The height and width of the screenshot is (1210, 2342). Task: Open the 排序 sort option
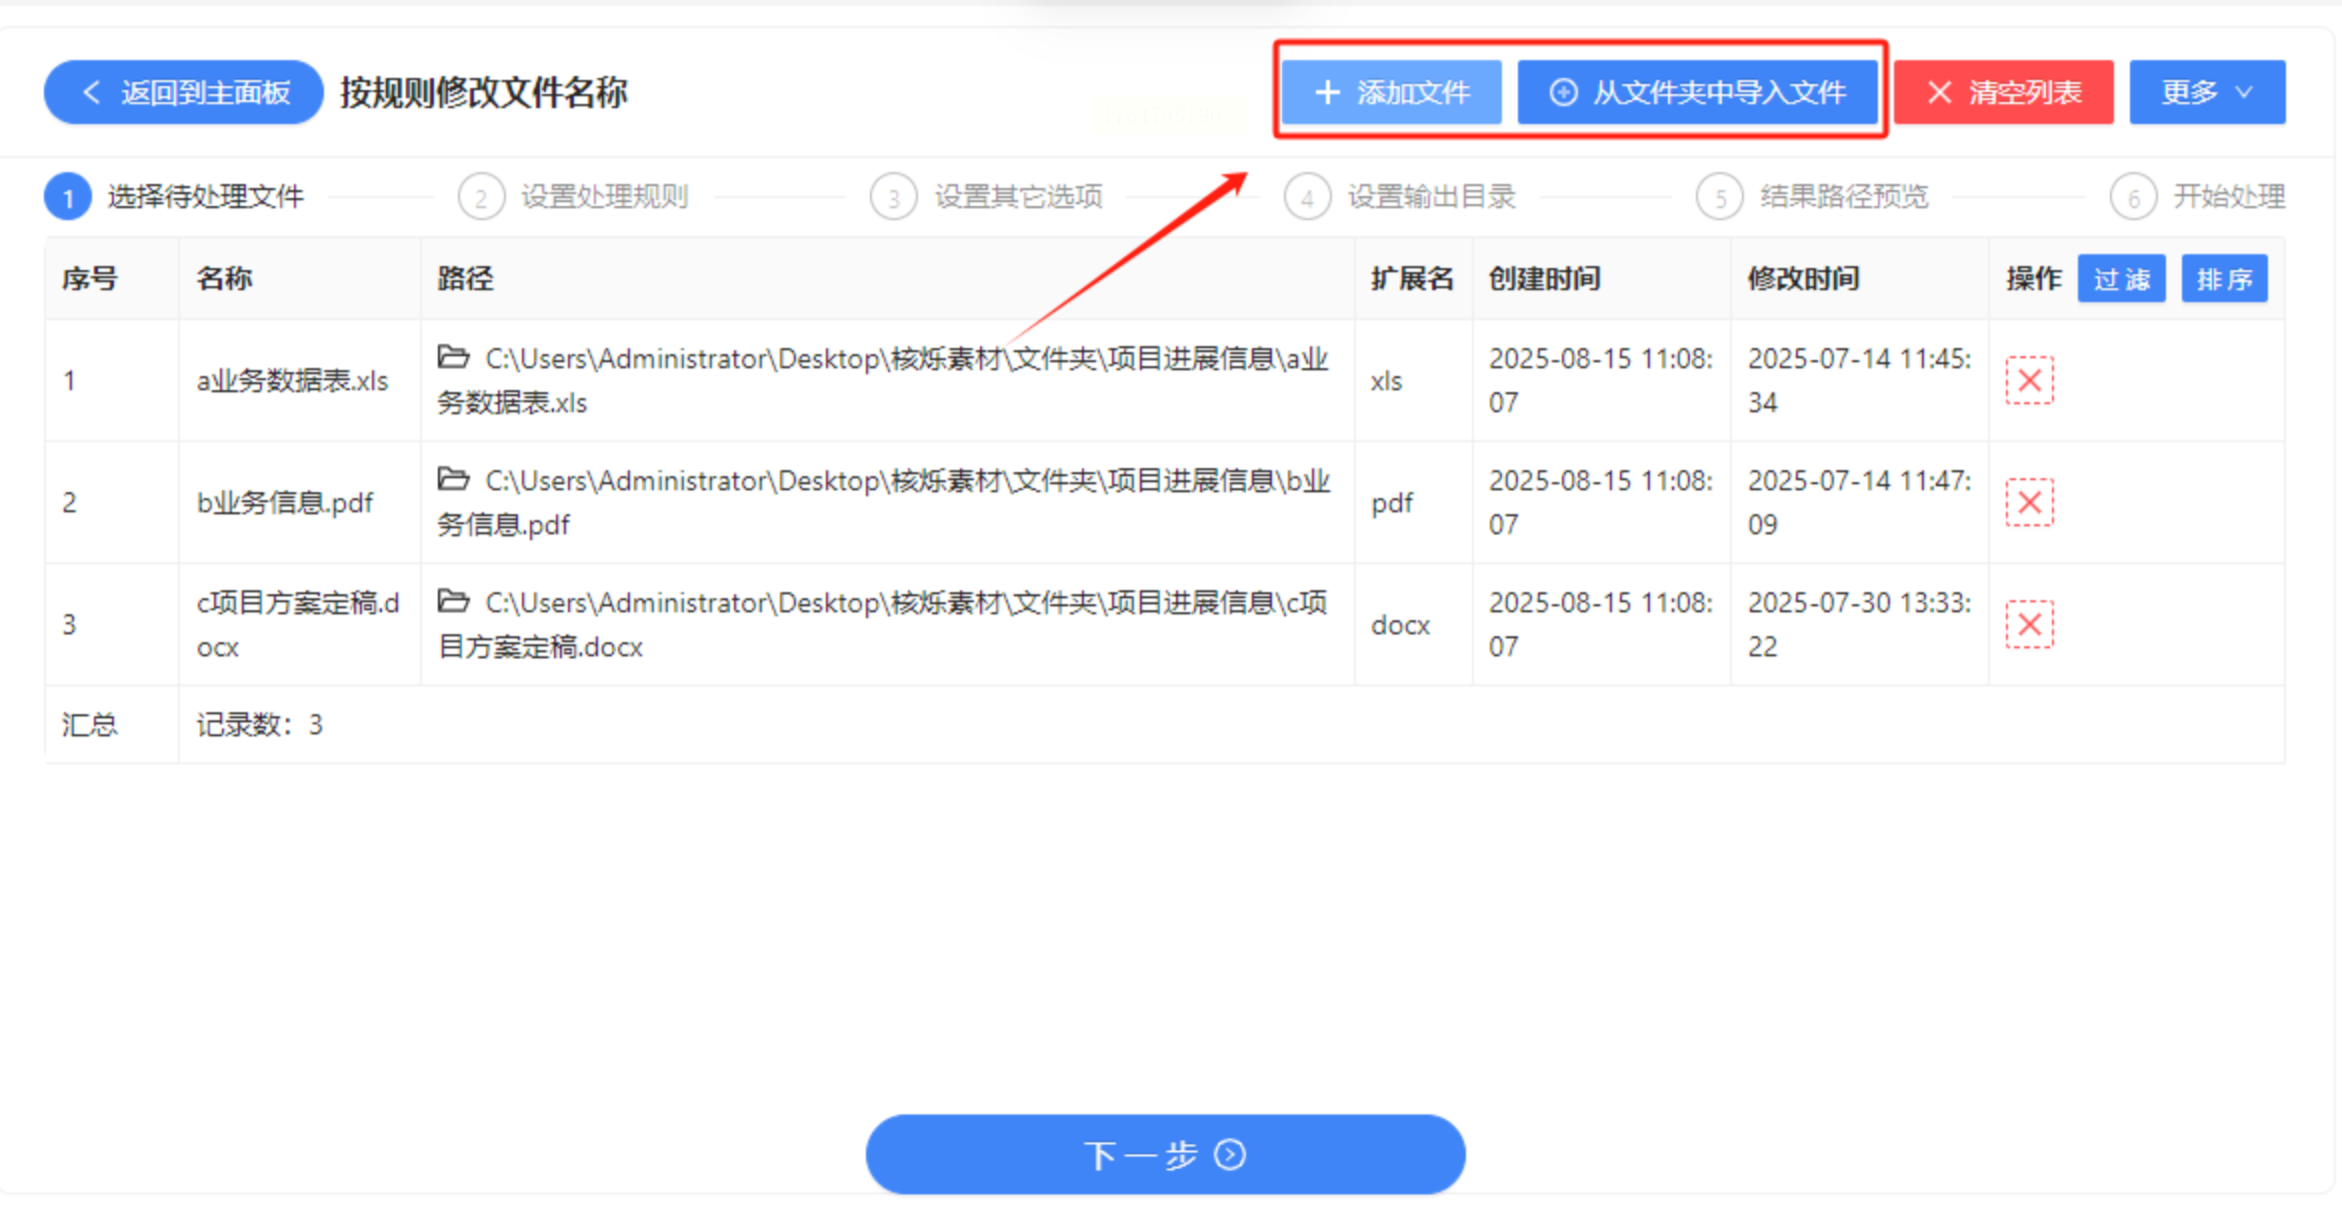2224,278
